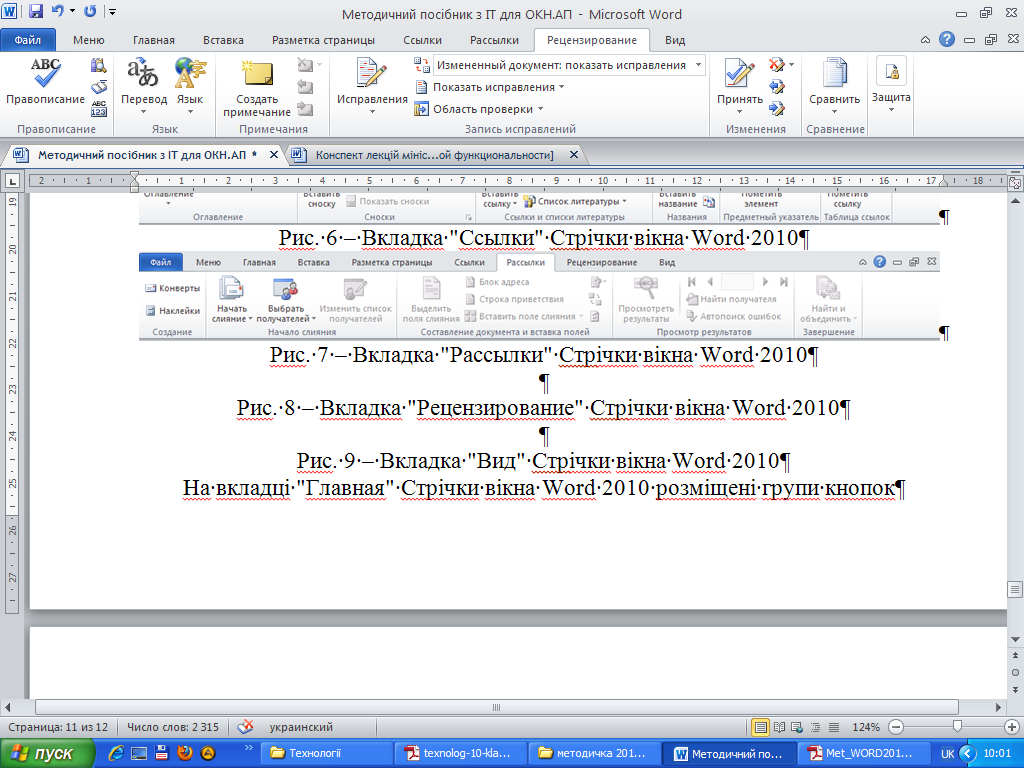
Task: Open Word Help question mark icon
Action: [947, 39]
